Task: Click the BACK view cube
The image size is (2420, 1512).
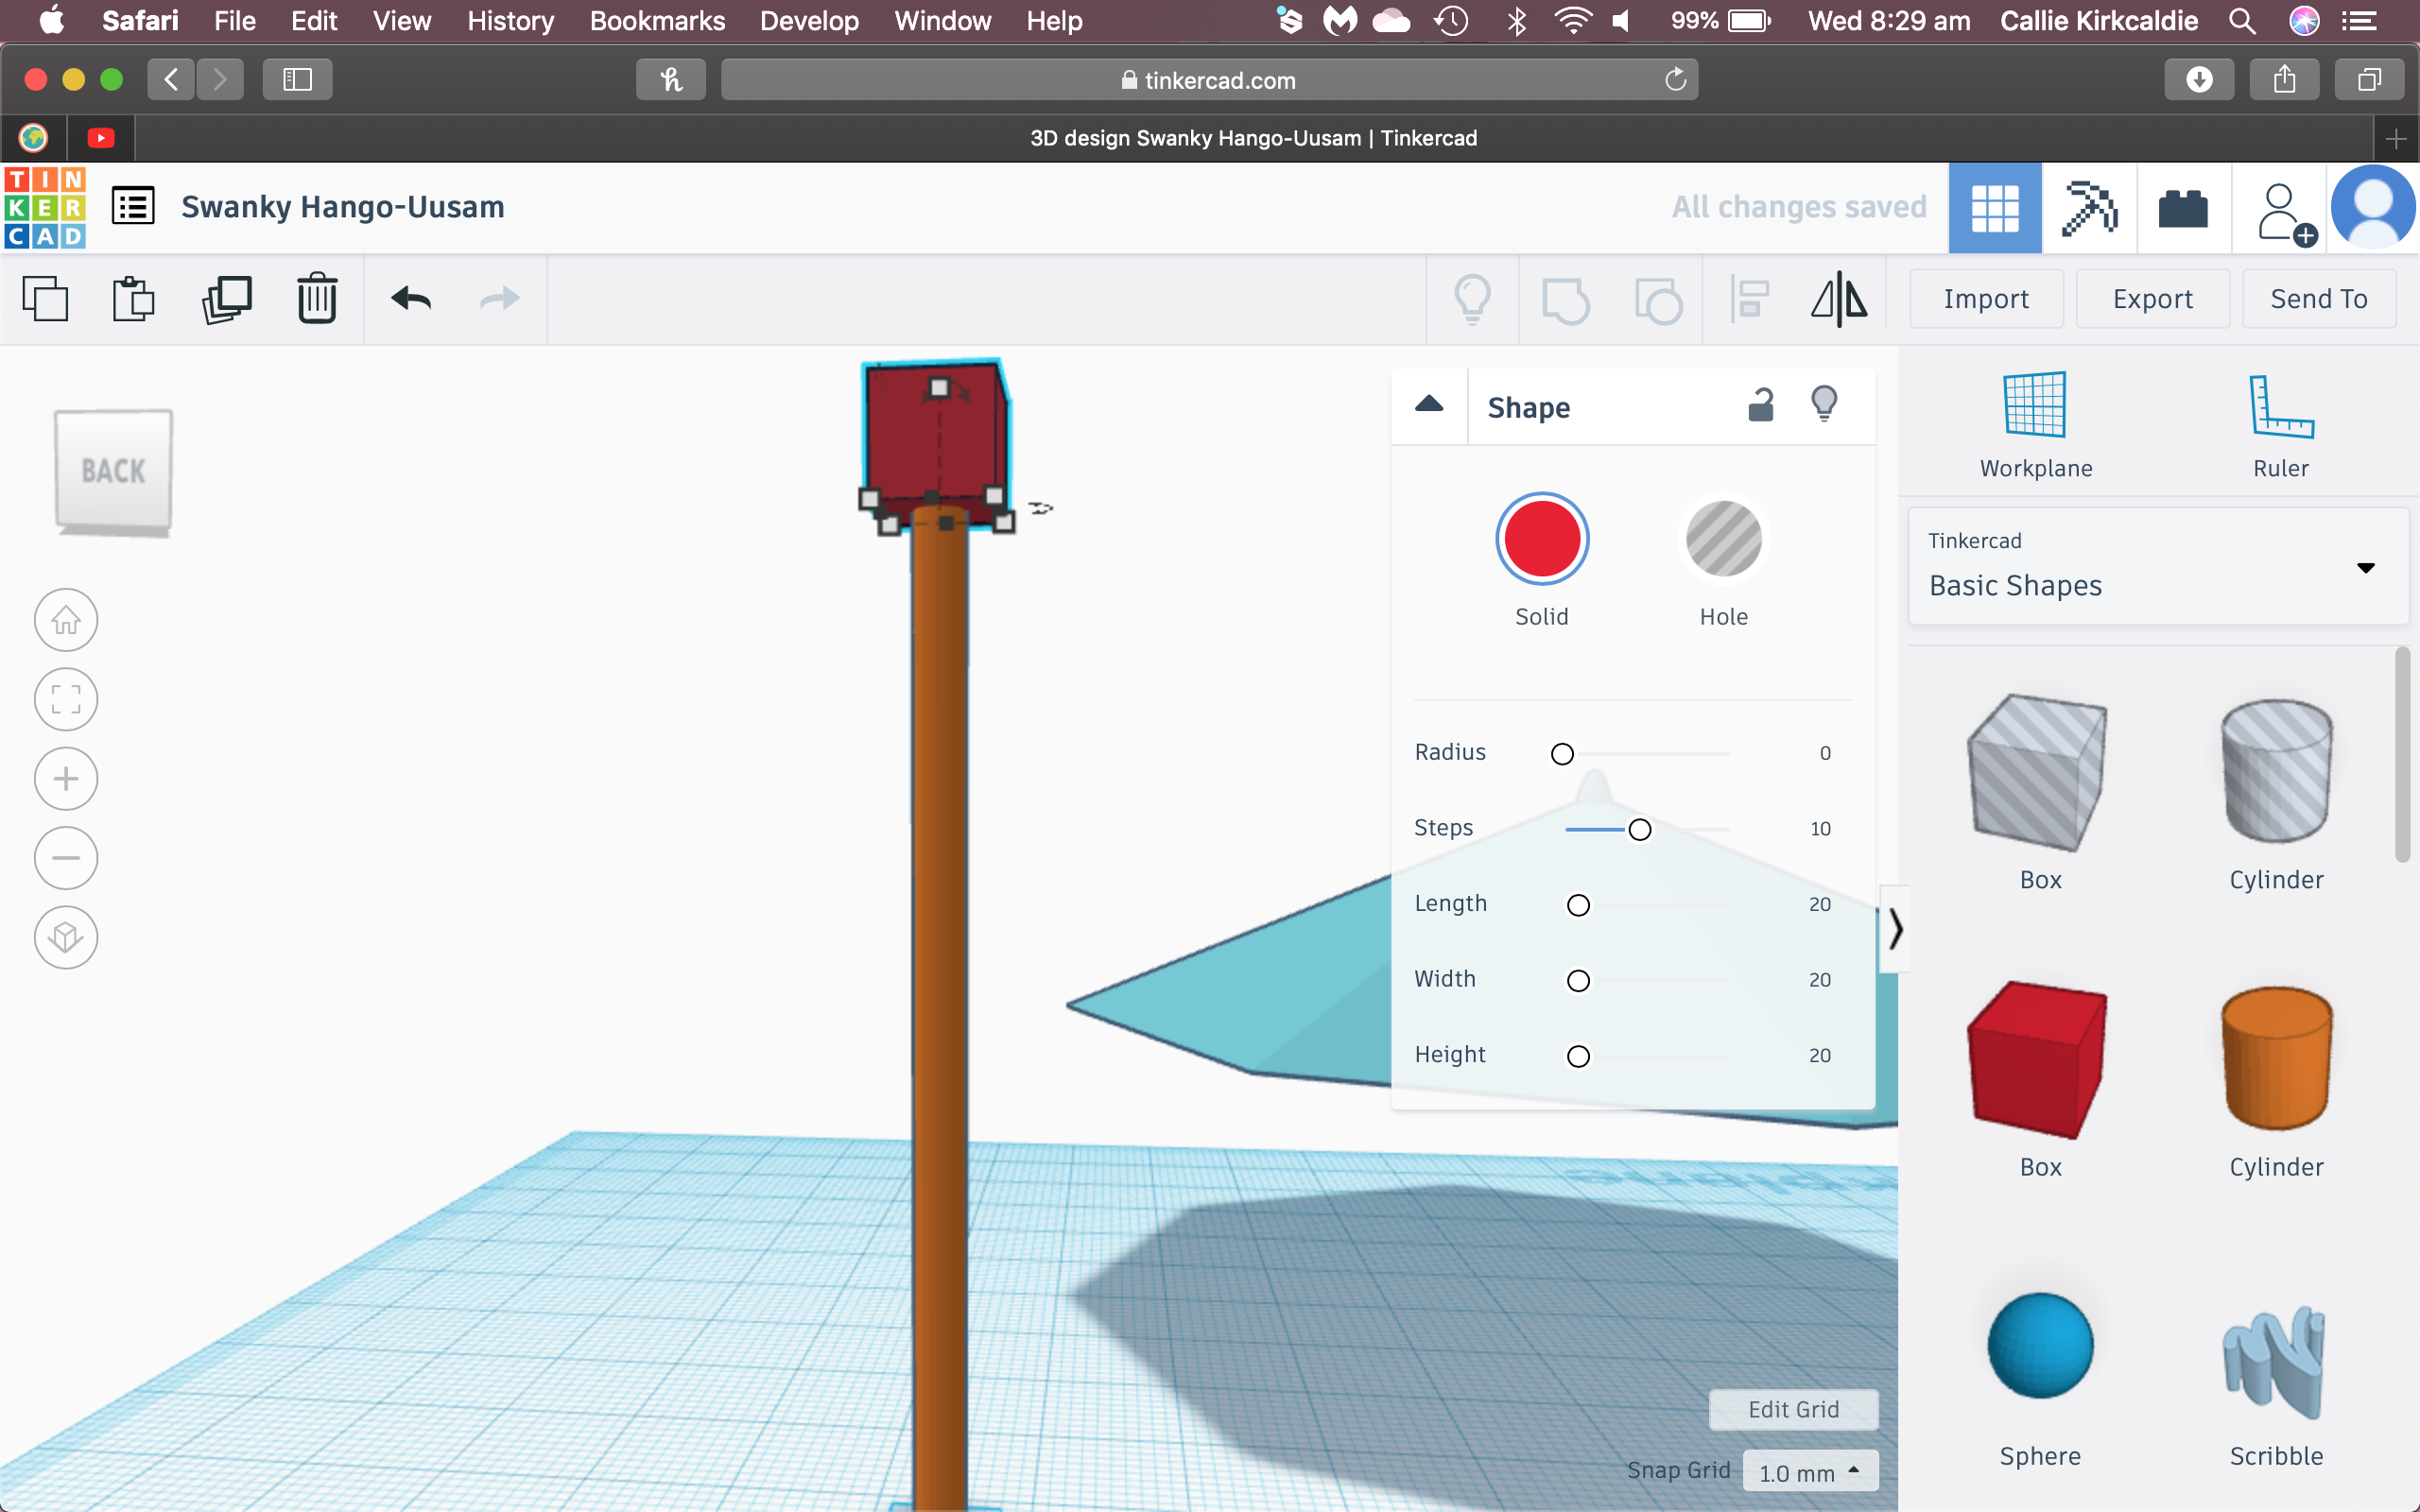Action: click(x=113, y=471)
